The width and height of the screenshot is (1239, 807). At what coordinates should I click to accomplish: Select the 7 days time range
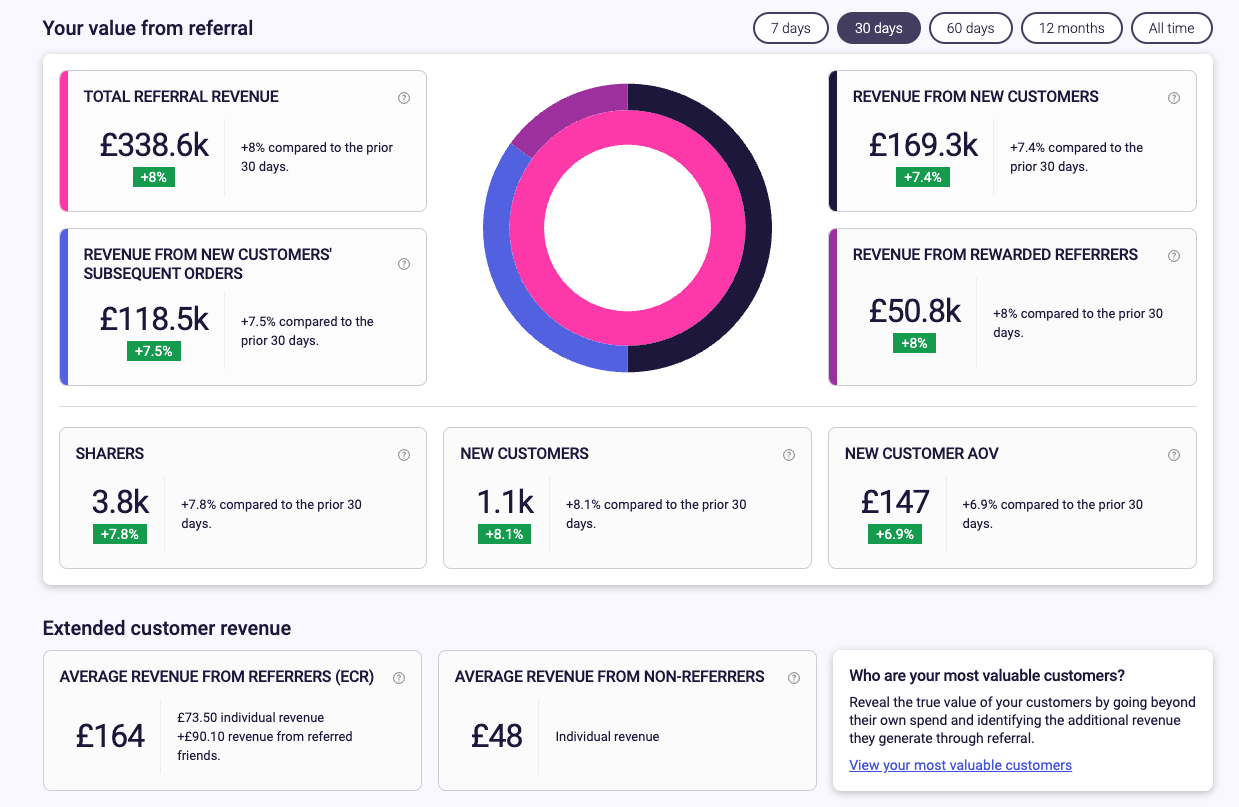coord(790,28)
